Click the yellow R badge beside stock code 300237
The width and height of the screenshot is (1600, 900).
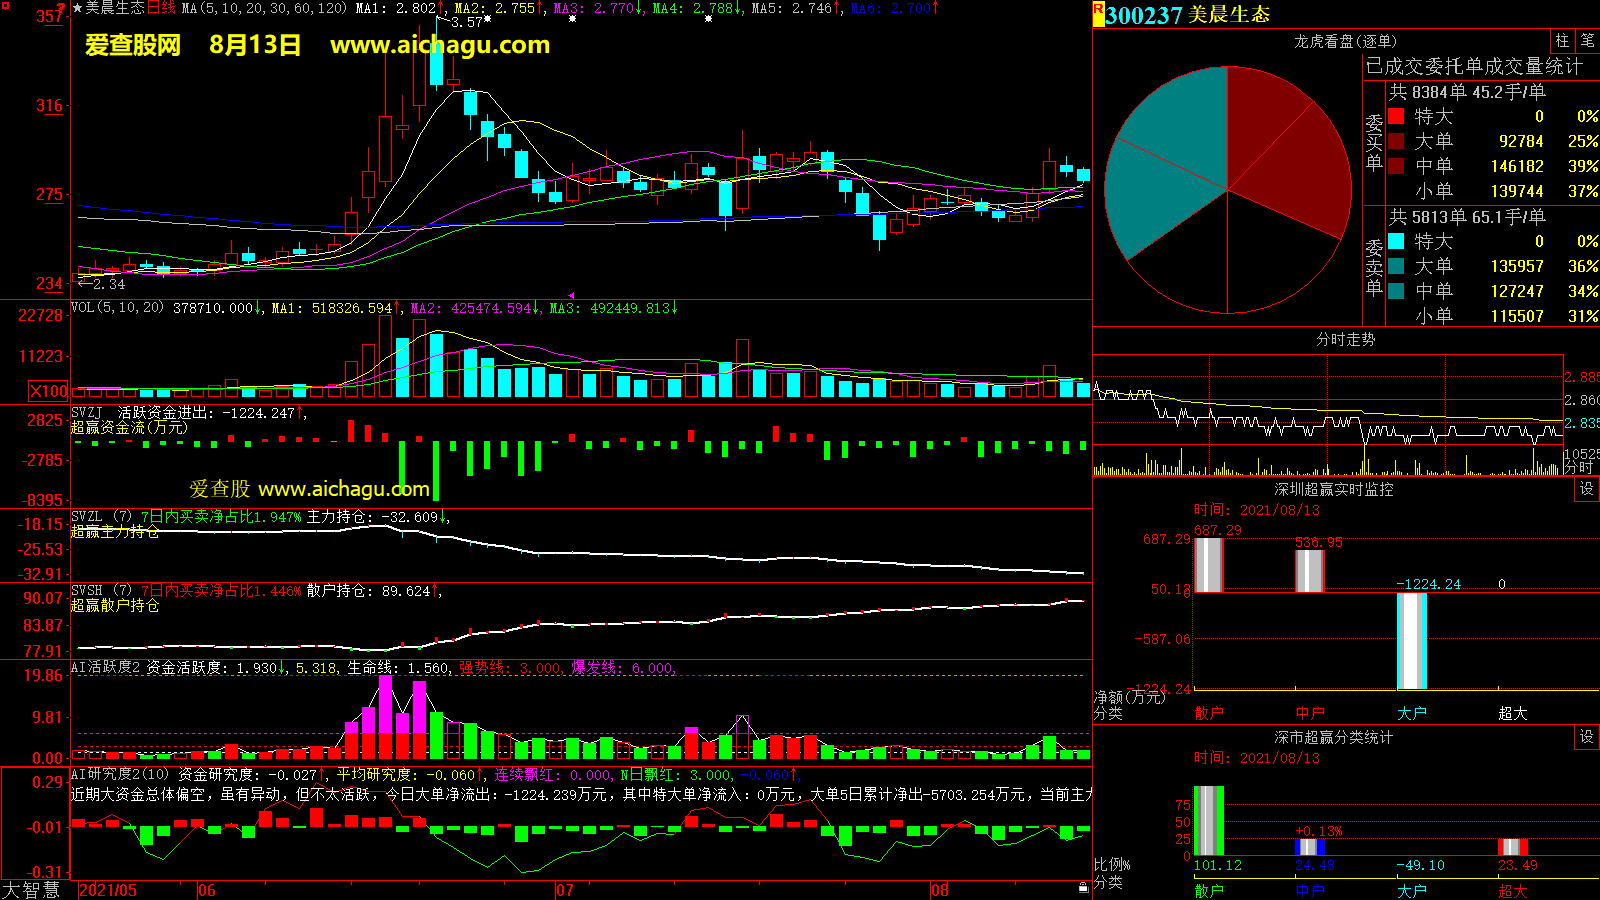coord(1098,13)
